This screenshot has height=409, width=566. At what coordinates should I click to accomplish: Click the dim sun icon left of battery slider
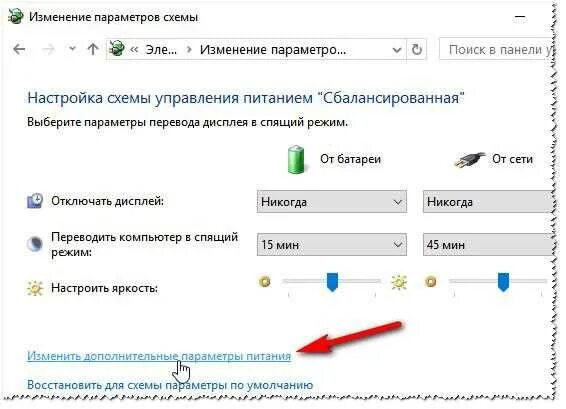pos(265,282)
